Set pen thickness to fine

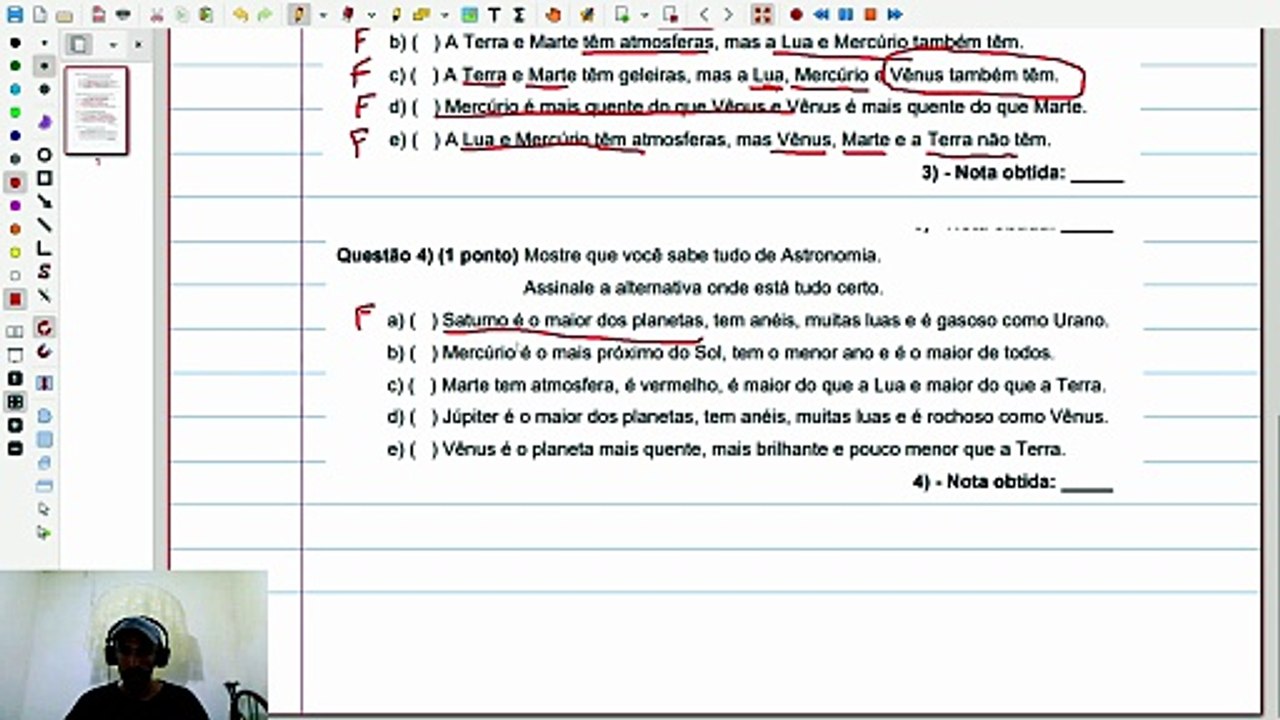[x=45, y=43]
